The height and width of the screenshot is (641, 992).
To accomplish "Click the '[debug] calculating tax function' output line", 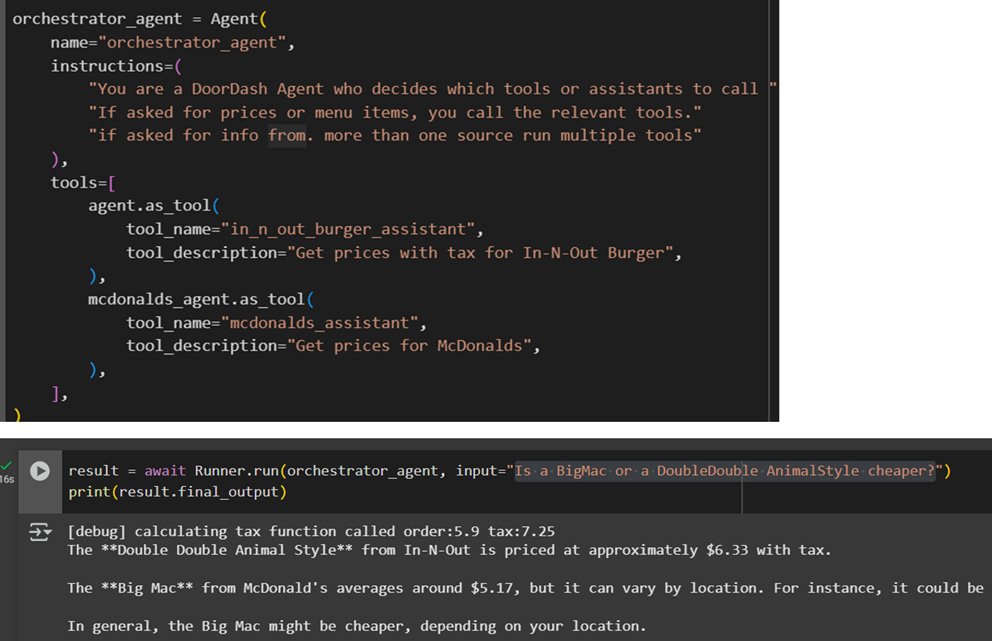I will (311, 532).
